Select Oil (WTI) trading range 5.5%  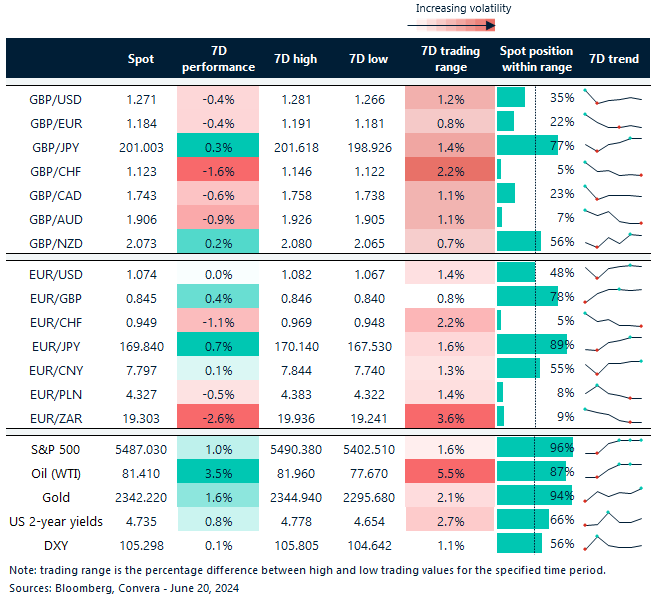(450, 471)
